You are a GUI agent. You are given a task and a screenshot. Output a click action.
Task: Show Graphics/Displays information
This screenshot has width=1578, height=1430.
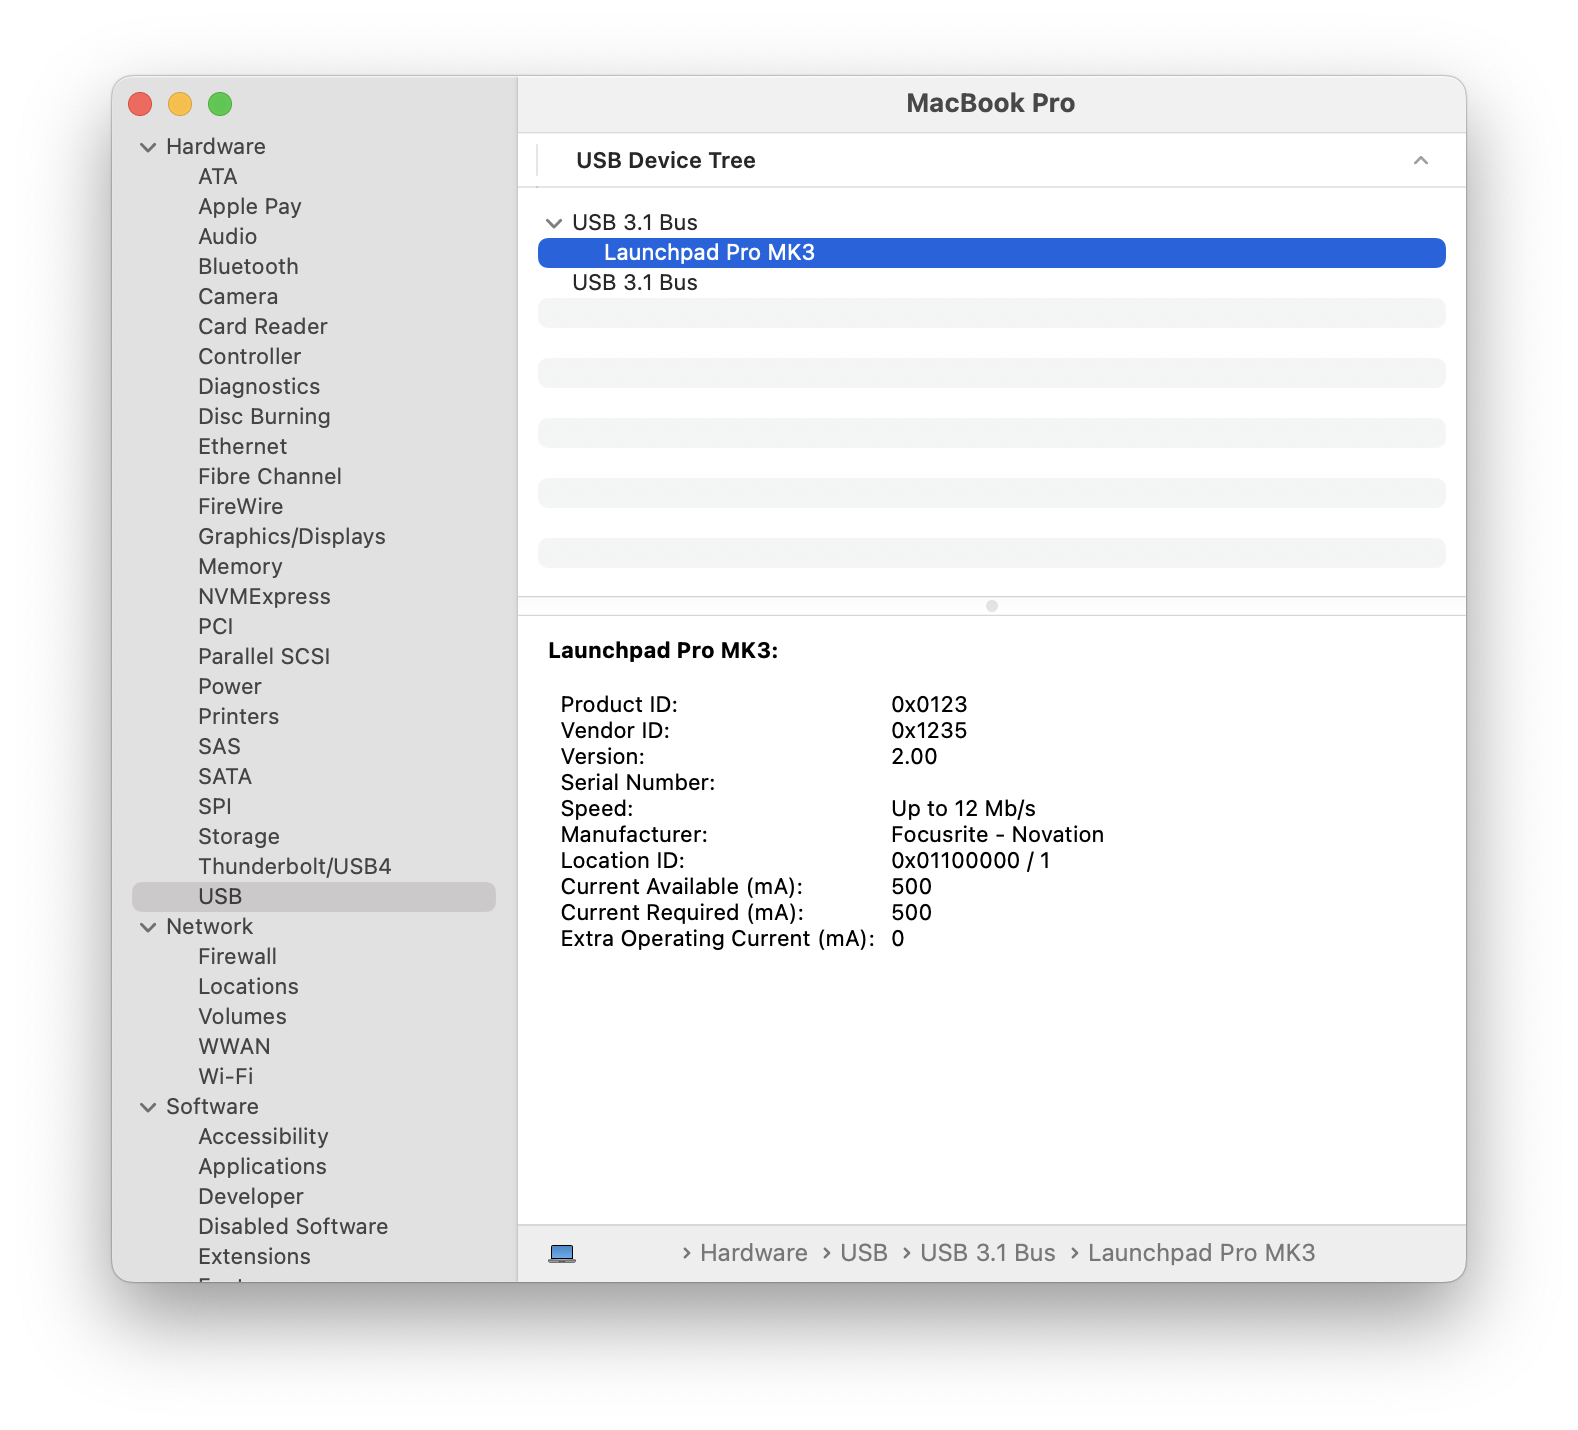click(x=292, y=537)
